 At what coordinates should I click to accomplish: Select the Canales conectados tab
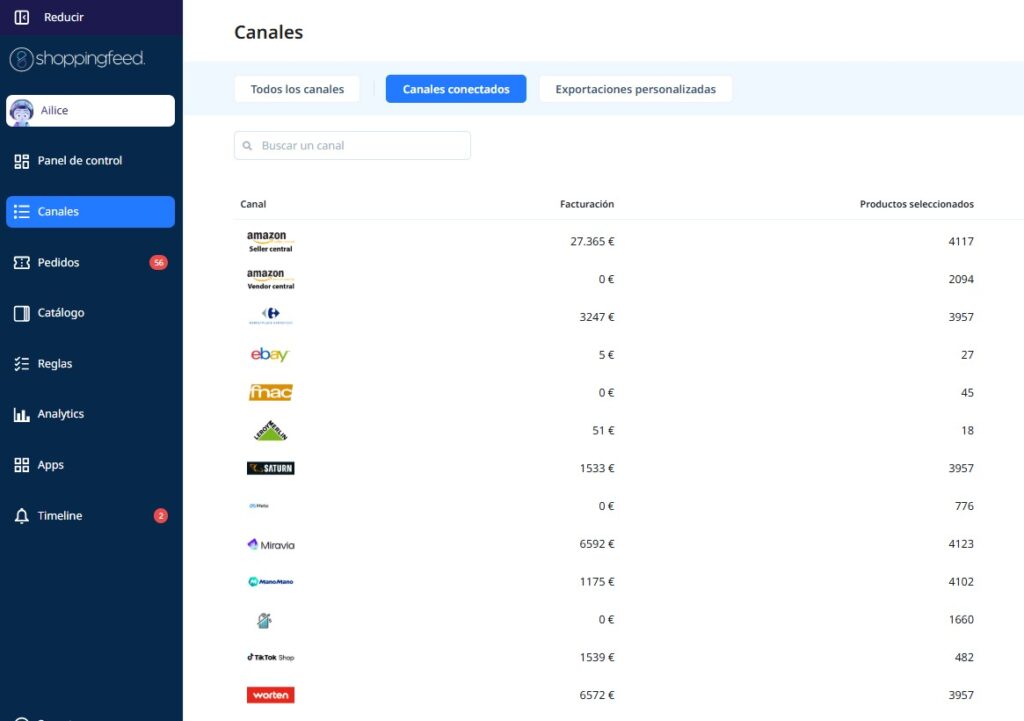456,89
